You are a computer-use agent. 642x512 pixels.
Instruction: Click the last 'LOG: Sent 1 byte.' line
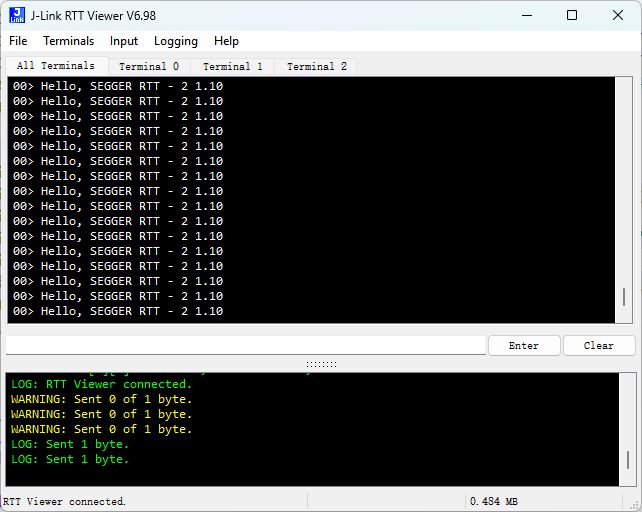[70, 459]
